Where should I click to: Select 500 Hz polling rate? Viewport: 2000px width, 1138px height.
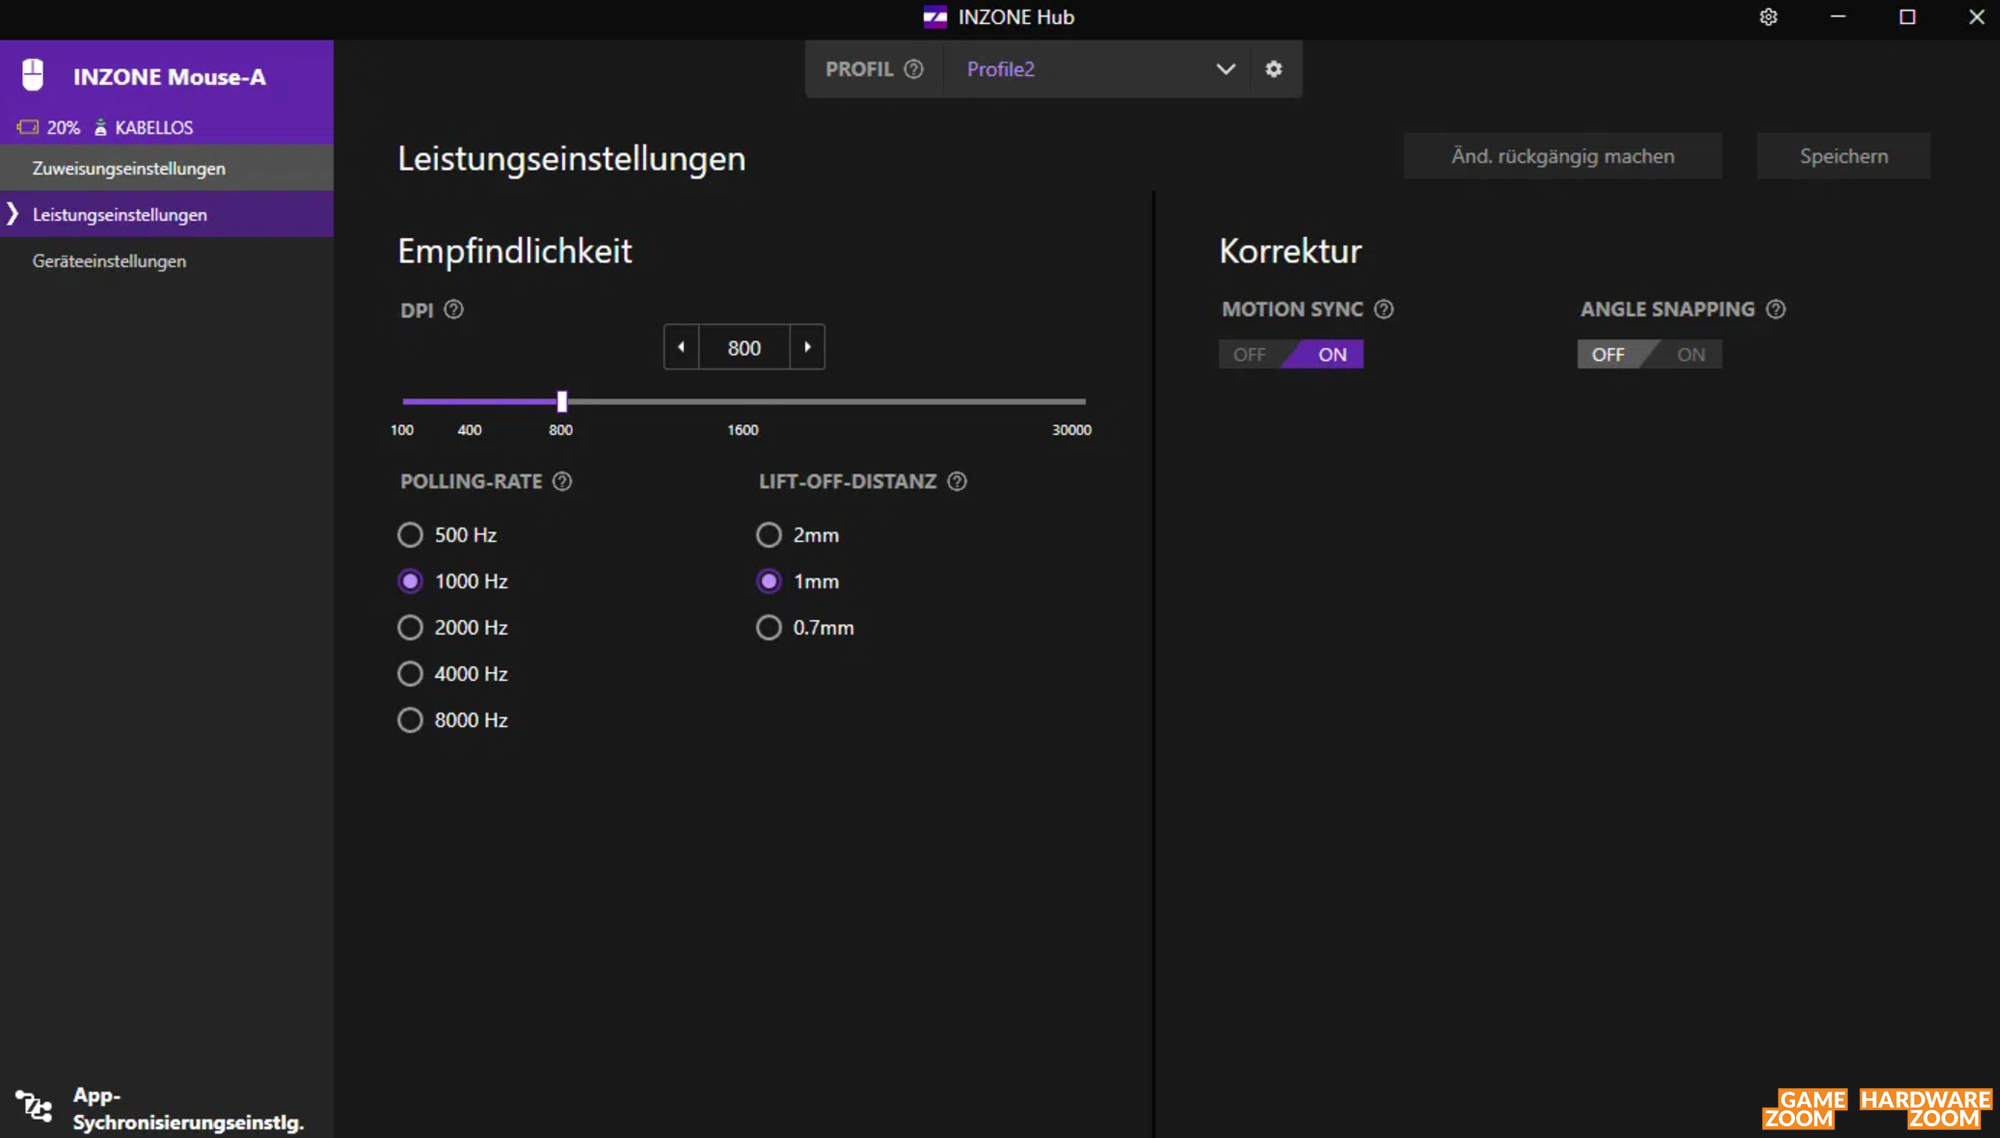click(410, 535)
